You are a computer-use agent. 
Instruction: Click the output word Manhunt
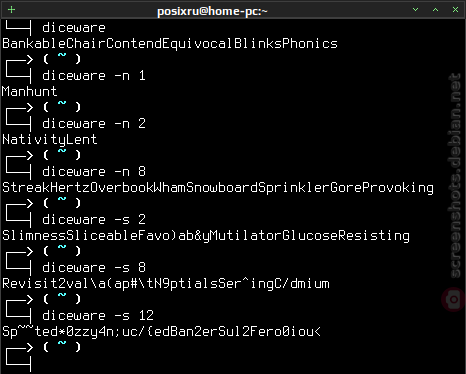click(29, 91)
